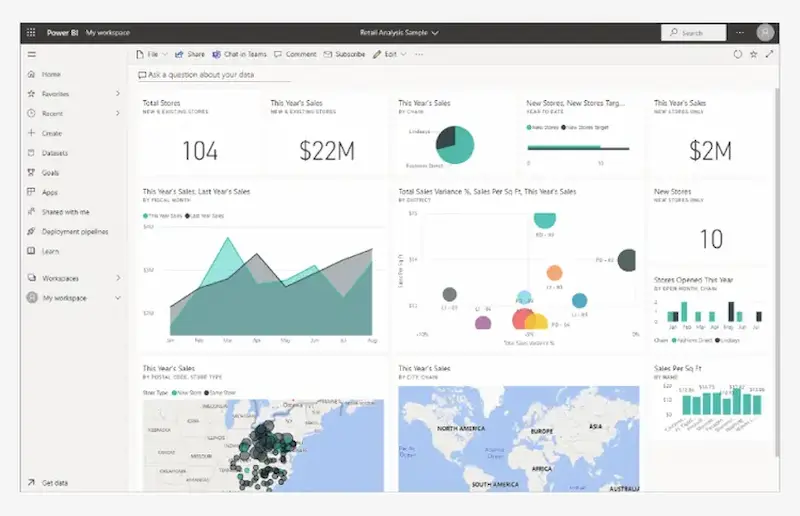Click the dashboard vertical scrollbar
Screen dimensions: 800x516
click(x=777, y=272)
